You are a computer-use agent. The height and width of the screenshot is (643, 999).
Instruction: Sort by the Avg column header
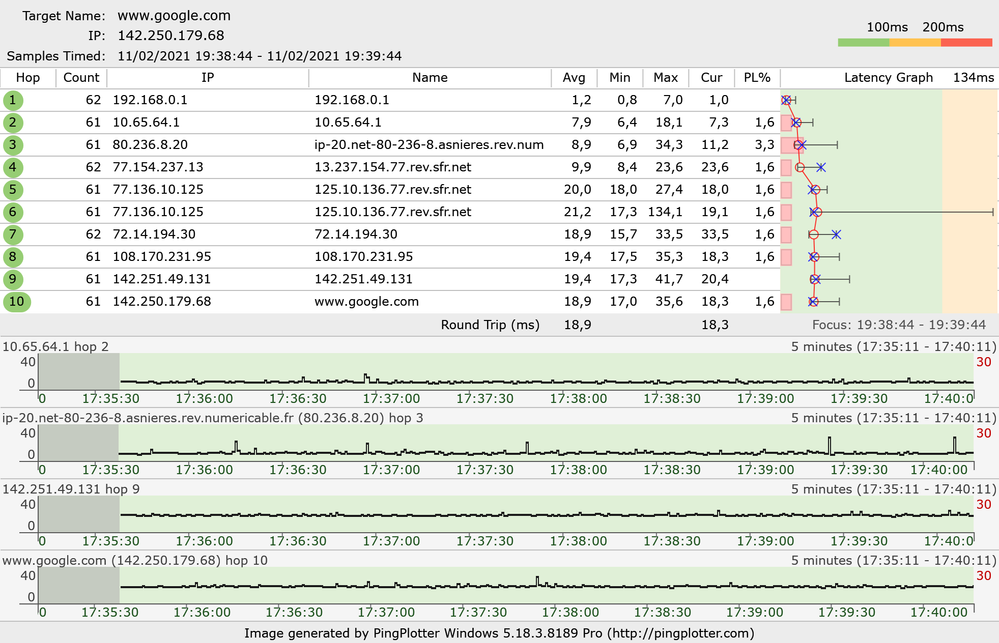574,78
